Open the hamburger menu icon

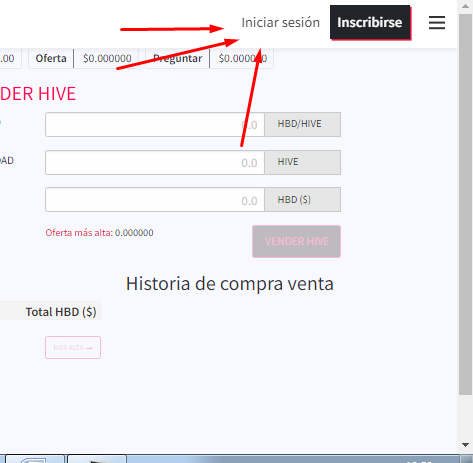coord(437,23)
